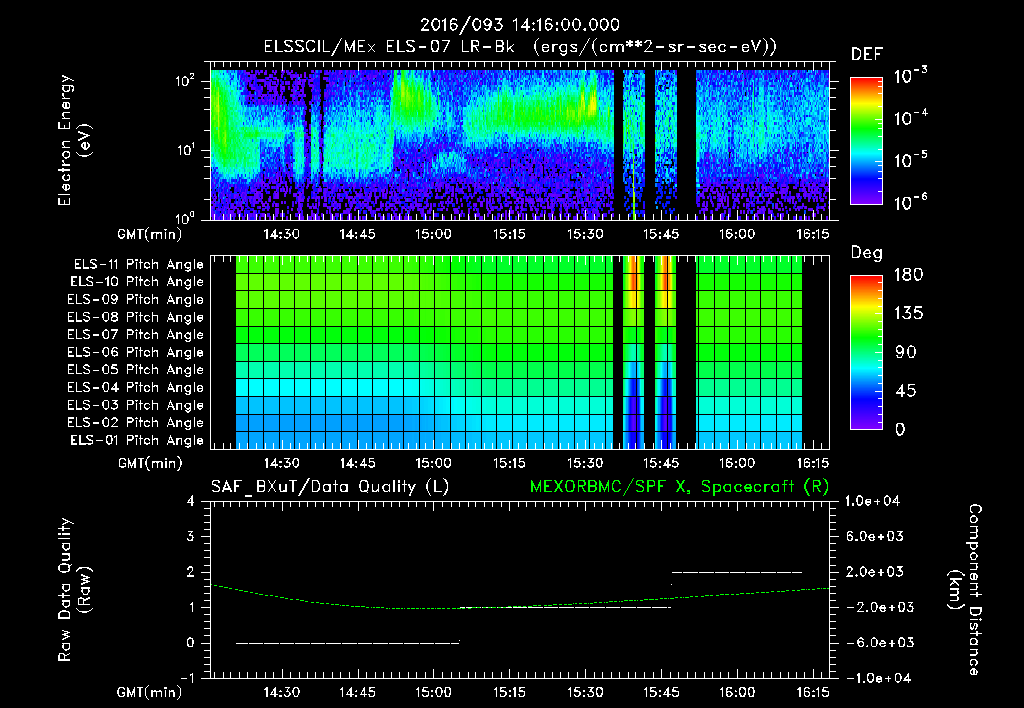Click the Deg pitch angle color bar
The image size is (1024, 708).
pyautogui.click(x=866, y=352)
